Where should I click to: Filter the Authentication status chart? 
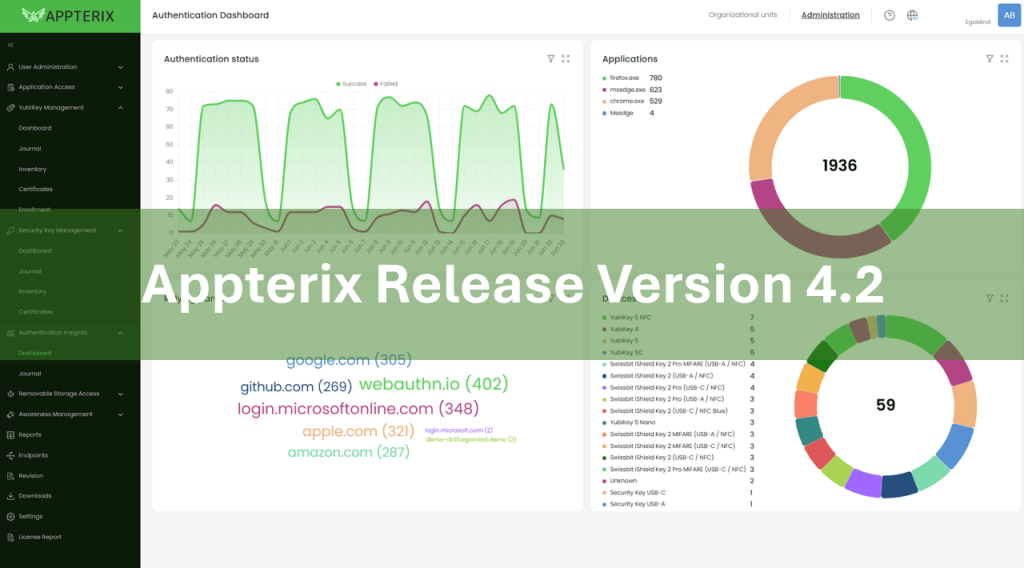(x=551, y=59)
